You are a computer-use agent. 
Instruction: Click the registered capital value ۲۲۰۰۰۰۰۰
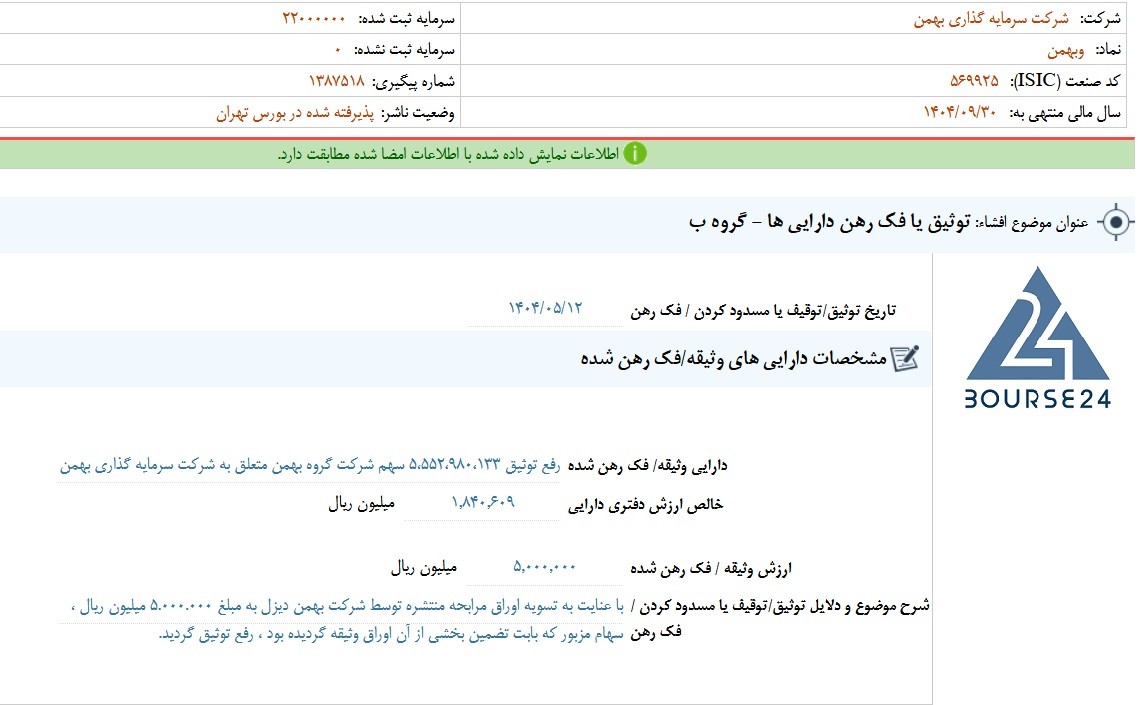(x=313, y=18)
